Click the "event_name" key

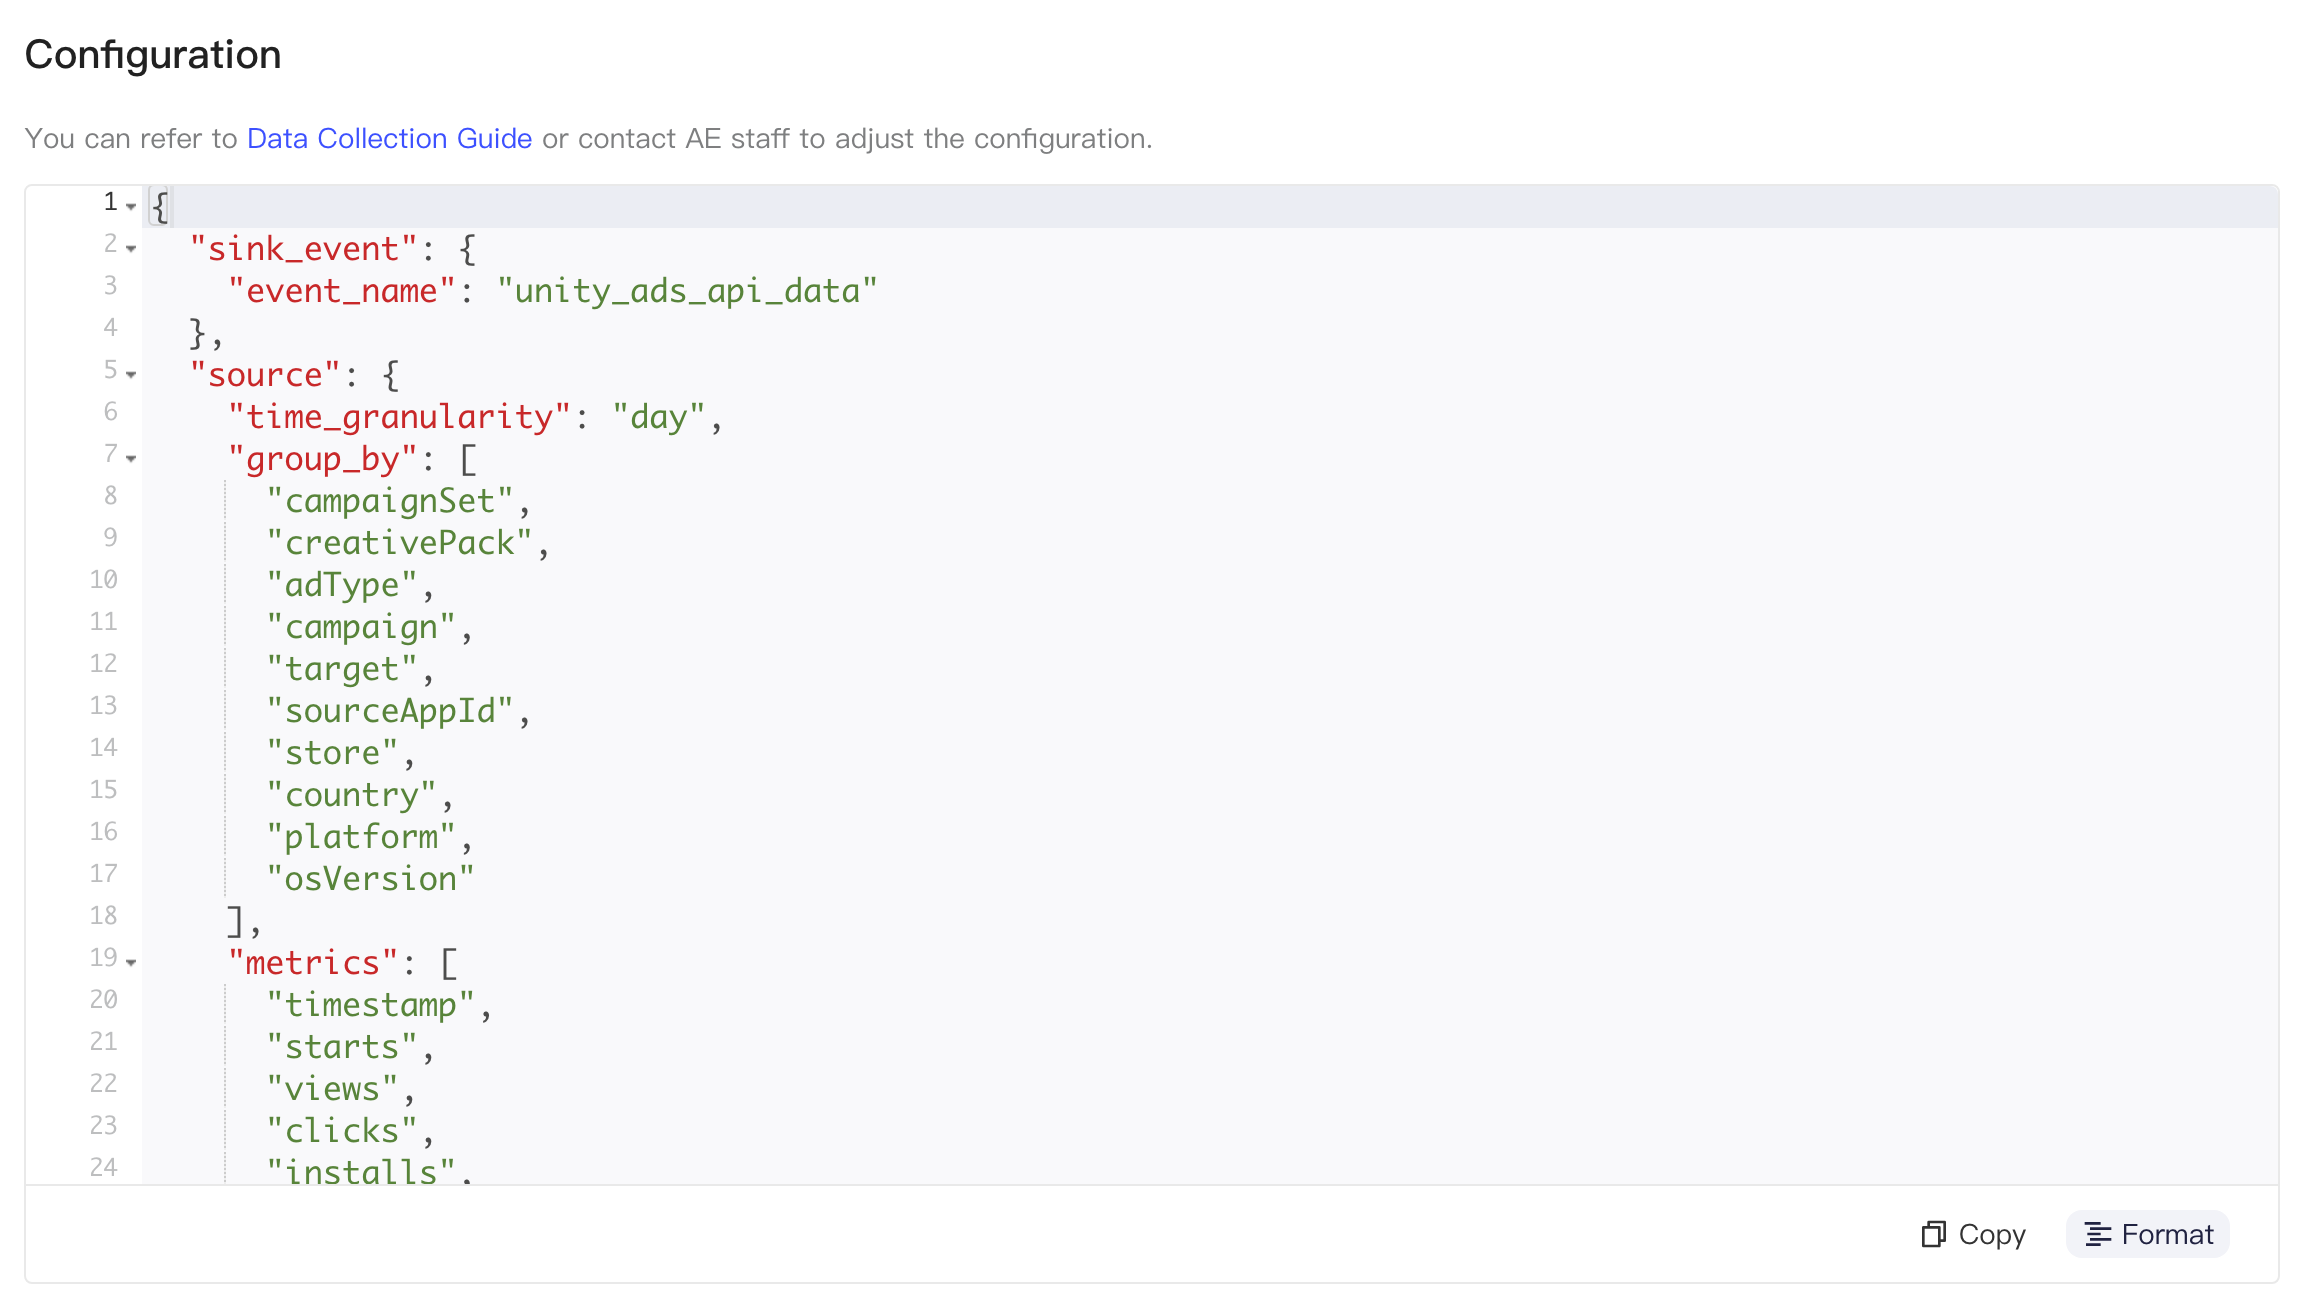341,291
